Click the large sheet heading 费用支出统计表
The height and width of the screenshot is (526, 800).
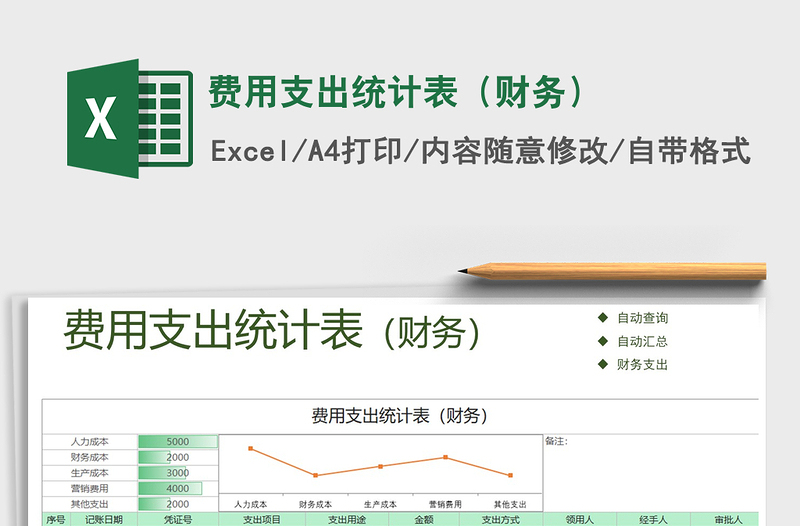(x=213, y=330)
